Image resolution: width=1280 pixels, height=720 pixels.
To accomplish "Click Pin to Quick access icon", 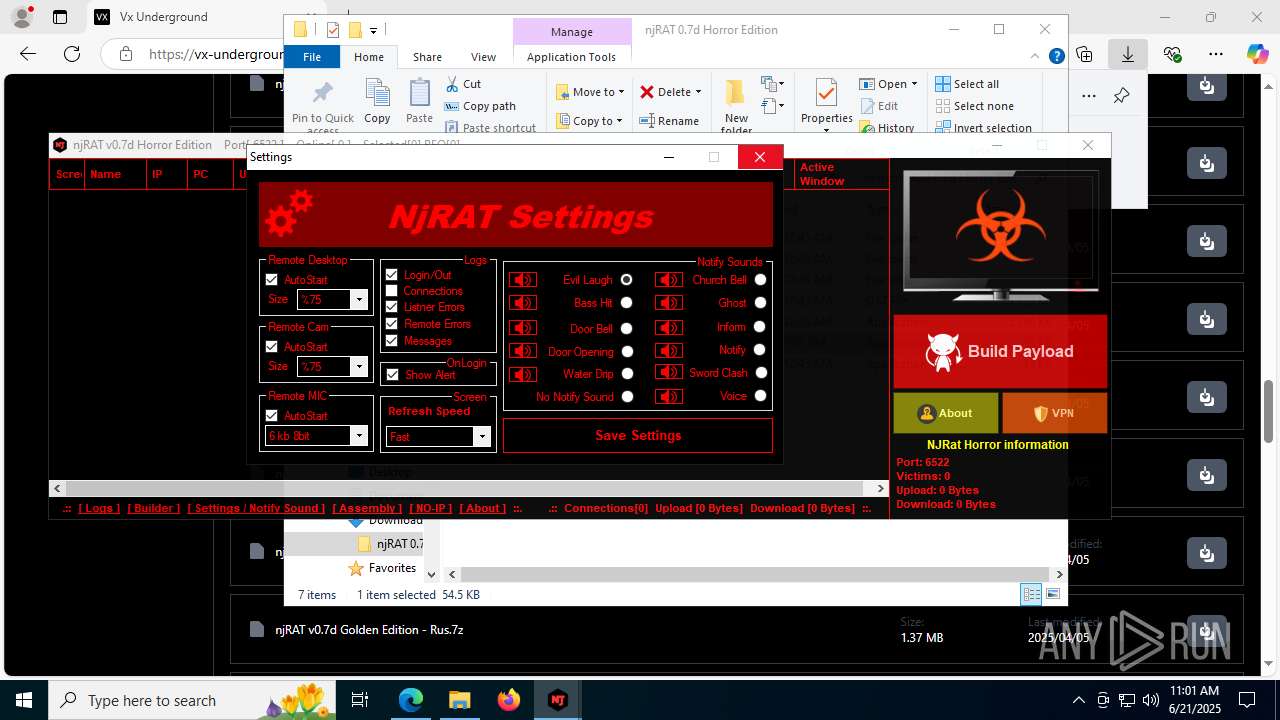I will click(323, 105).
